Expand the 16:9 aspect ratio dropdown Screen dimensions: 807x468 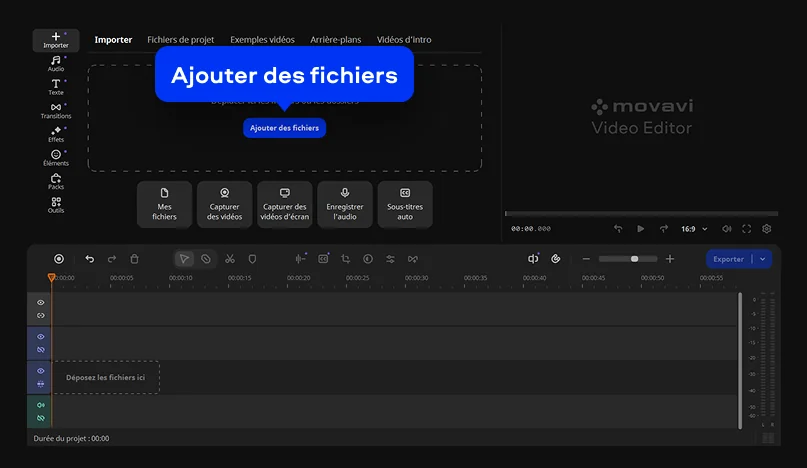point(694,229)
